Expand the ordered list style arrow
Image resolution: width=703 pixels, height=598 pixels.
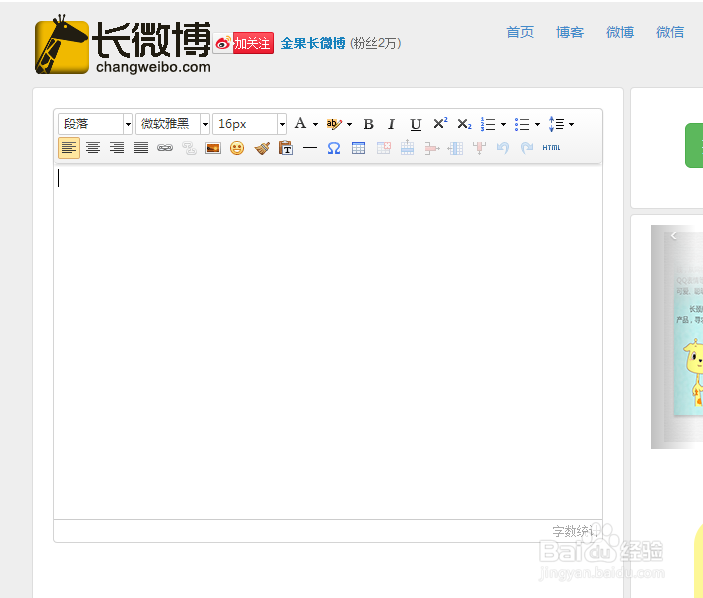click(503, 124)
